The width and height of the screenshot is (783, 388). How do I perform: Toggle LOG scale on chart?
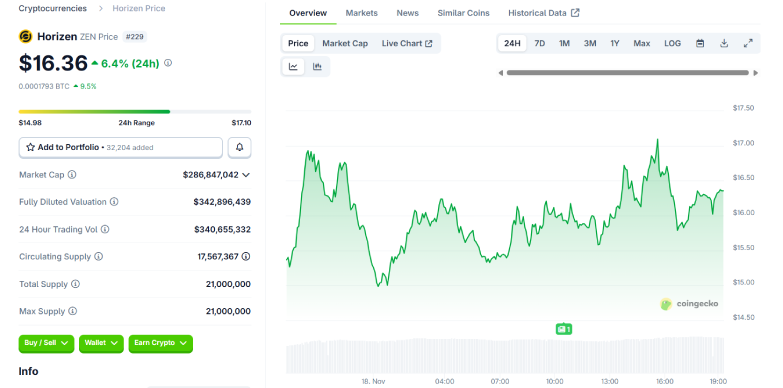point(672,43)
